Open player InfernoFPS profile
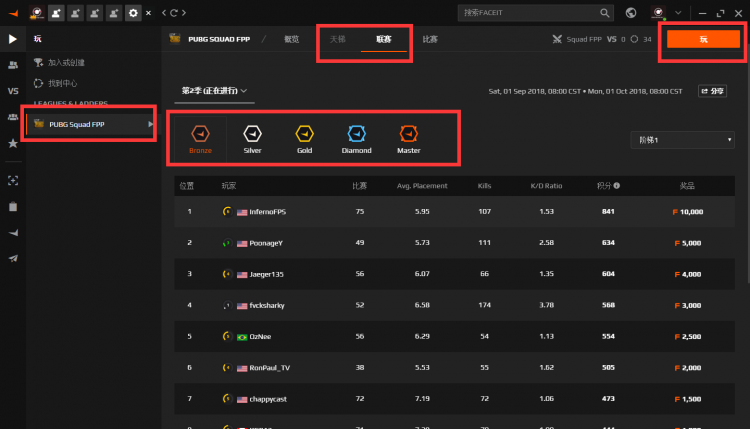 pos(267,211)
